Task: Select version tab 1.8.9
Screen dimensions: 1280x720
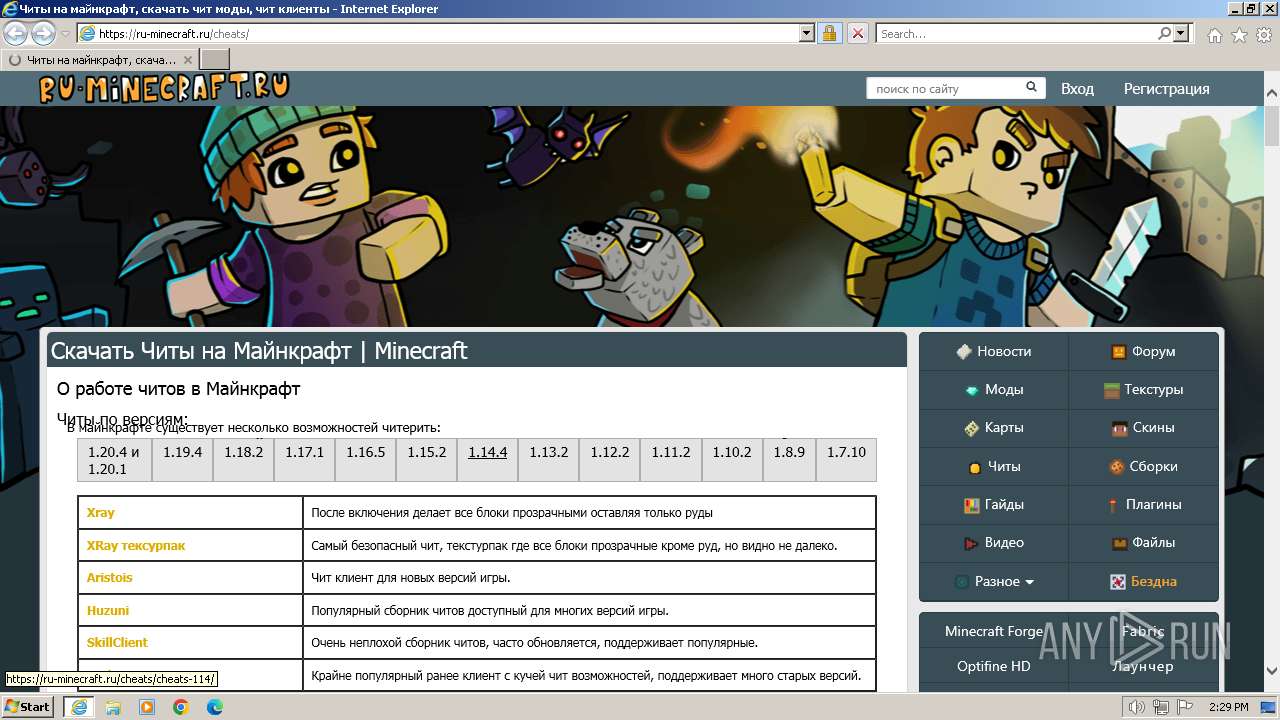Action: click(788, 460)
